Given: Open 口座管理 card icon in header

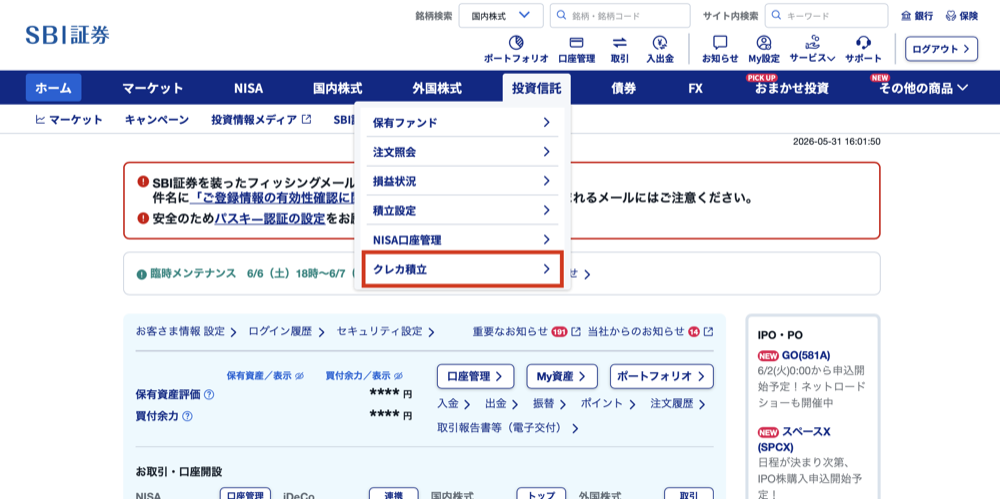Looking at the screenshot, I should click(576, 43).
